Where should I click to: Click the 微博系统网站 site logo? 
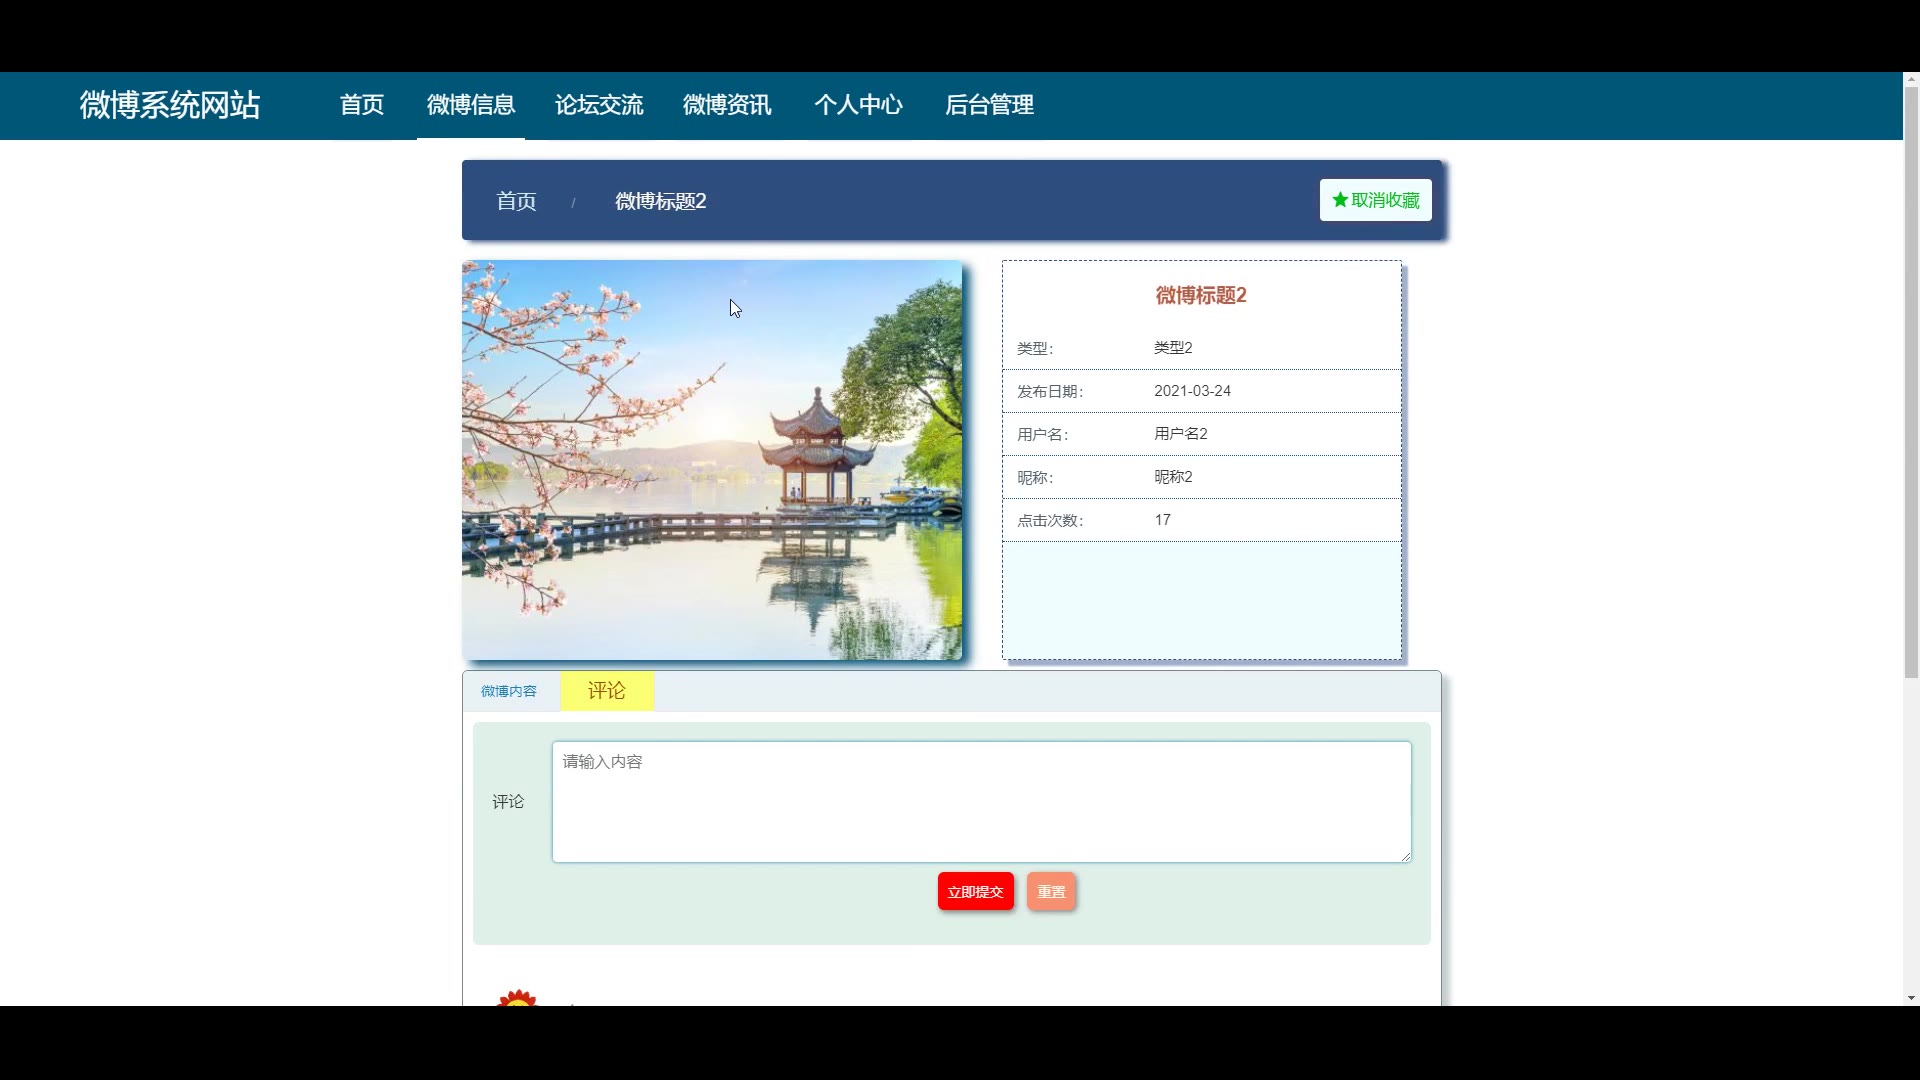click(170, 105)
